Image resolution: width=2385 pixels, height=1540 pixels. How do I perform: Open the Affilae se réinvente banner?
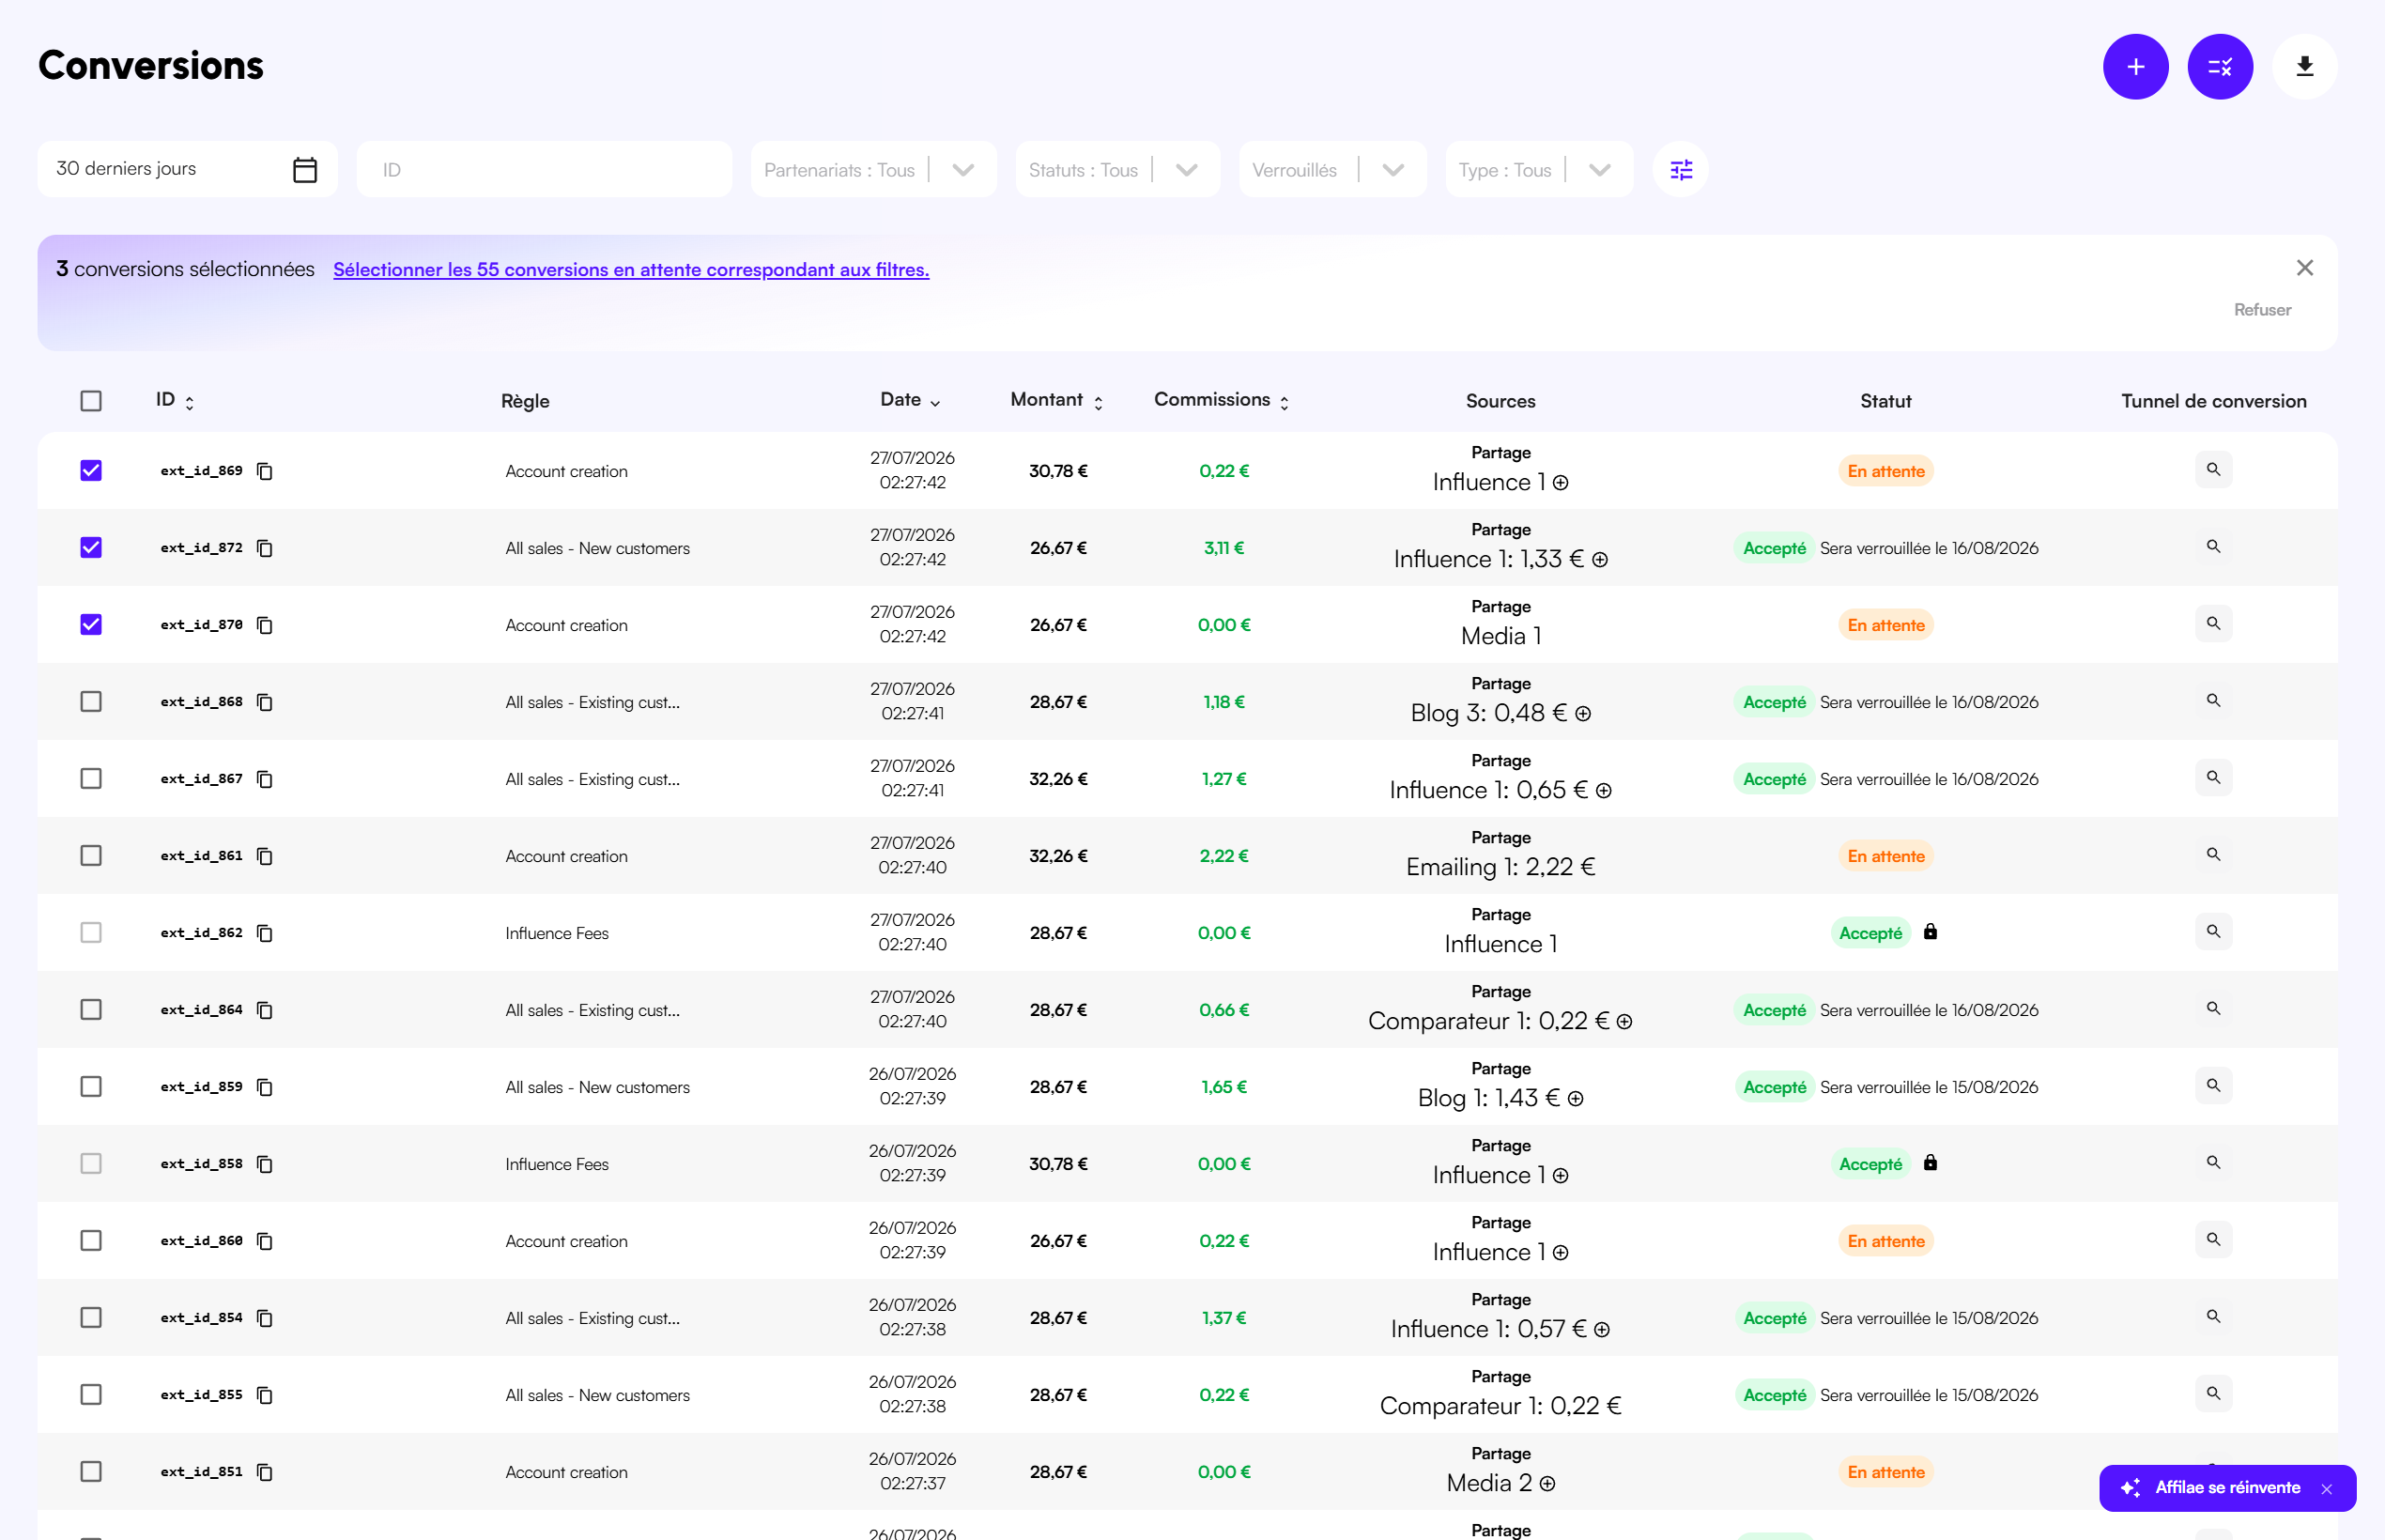point(2226,1488)
